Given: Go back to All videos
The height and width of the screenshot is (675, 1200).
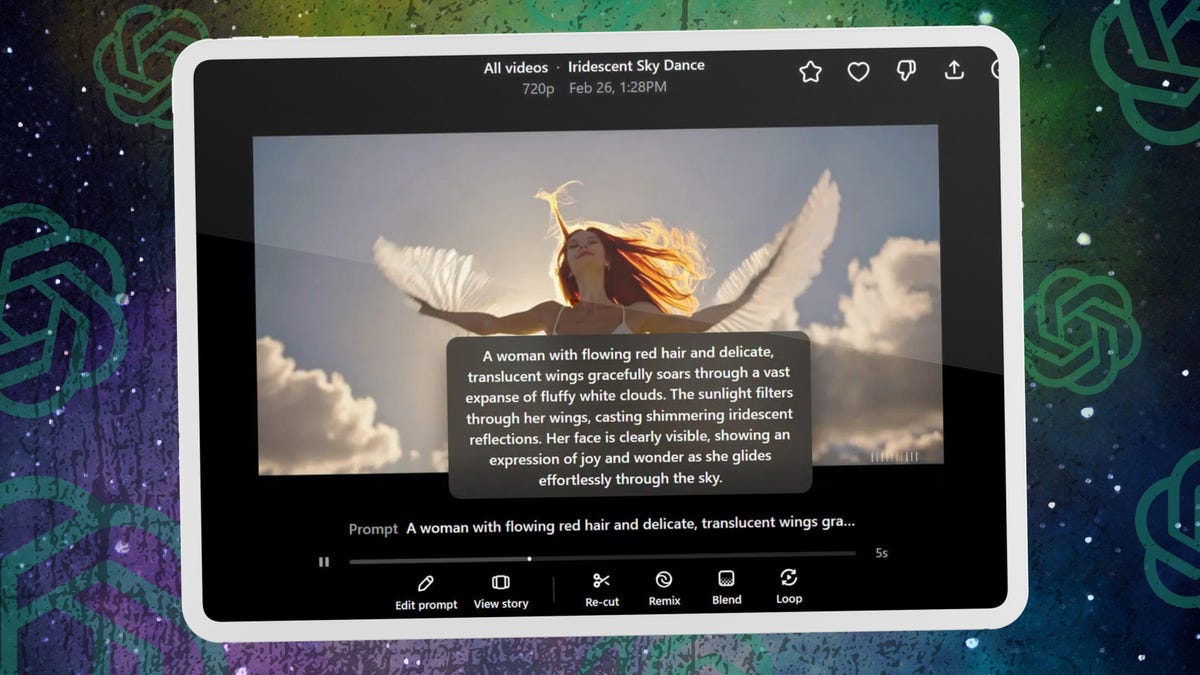Looking at the screenshot, I should click(515, 68).
